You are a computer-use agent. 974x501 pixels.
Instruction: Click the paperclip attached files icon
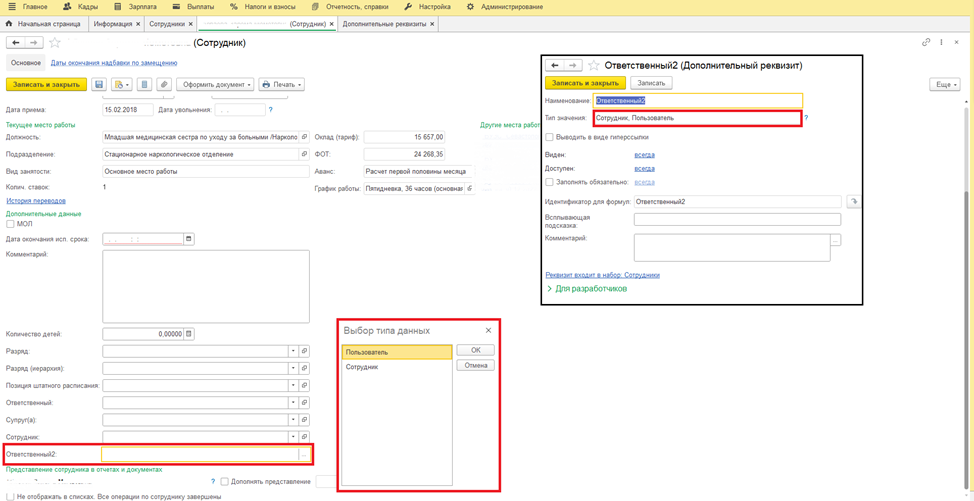[x=164, y=84]
